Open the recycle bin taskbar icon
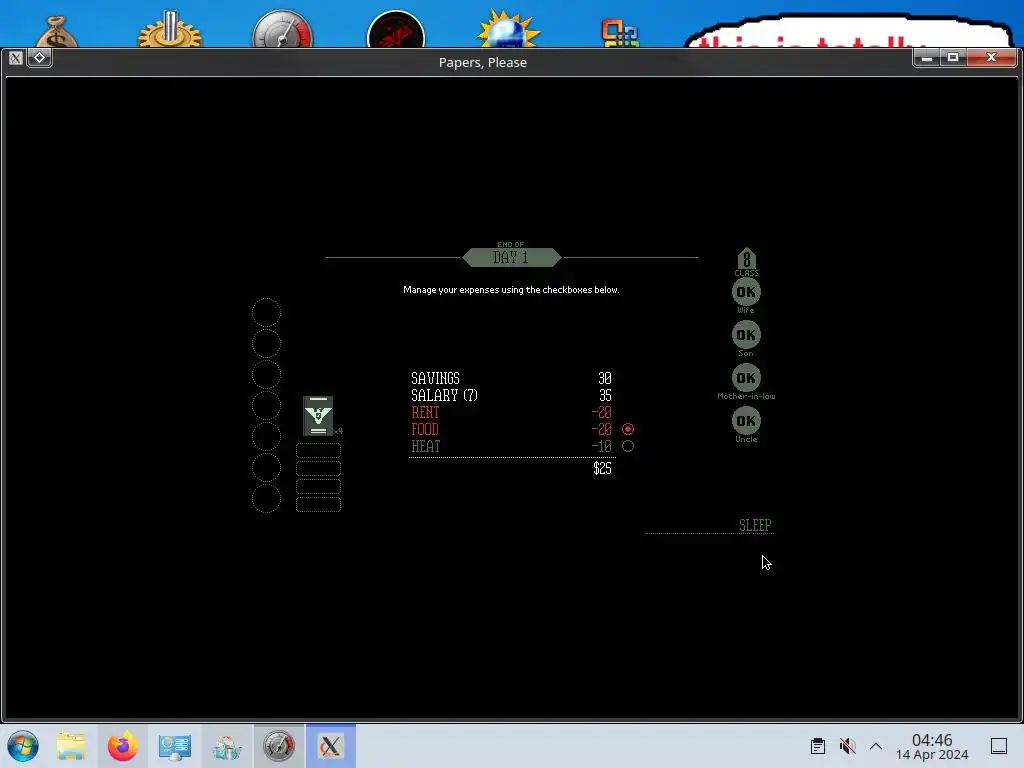Image resolution: width=1024 pixels, height=768 pixels. [x=227, y=746]
